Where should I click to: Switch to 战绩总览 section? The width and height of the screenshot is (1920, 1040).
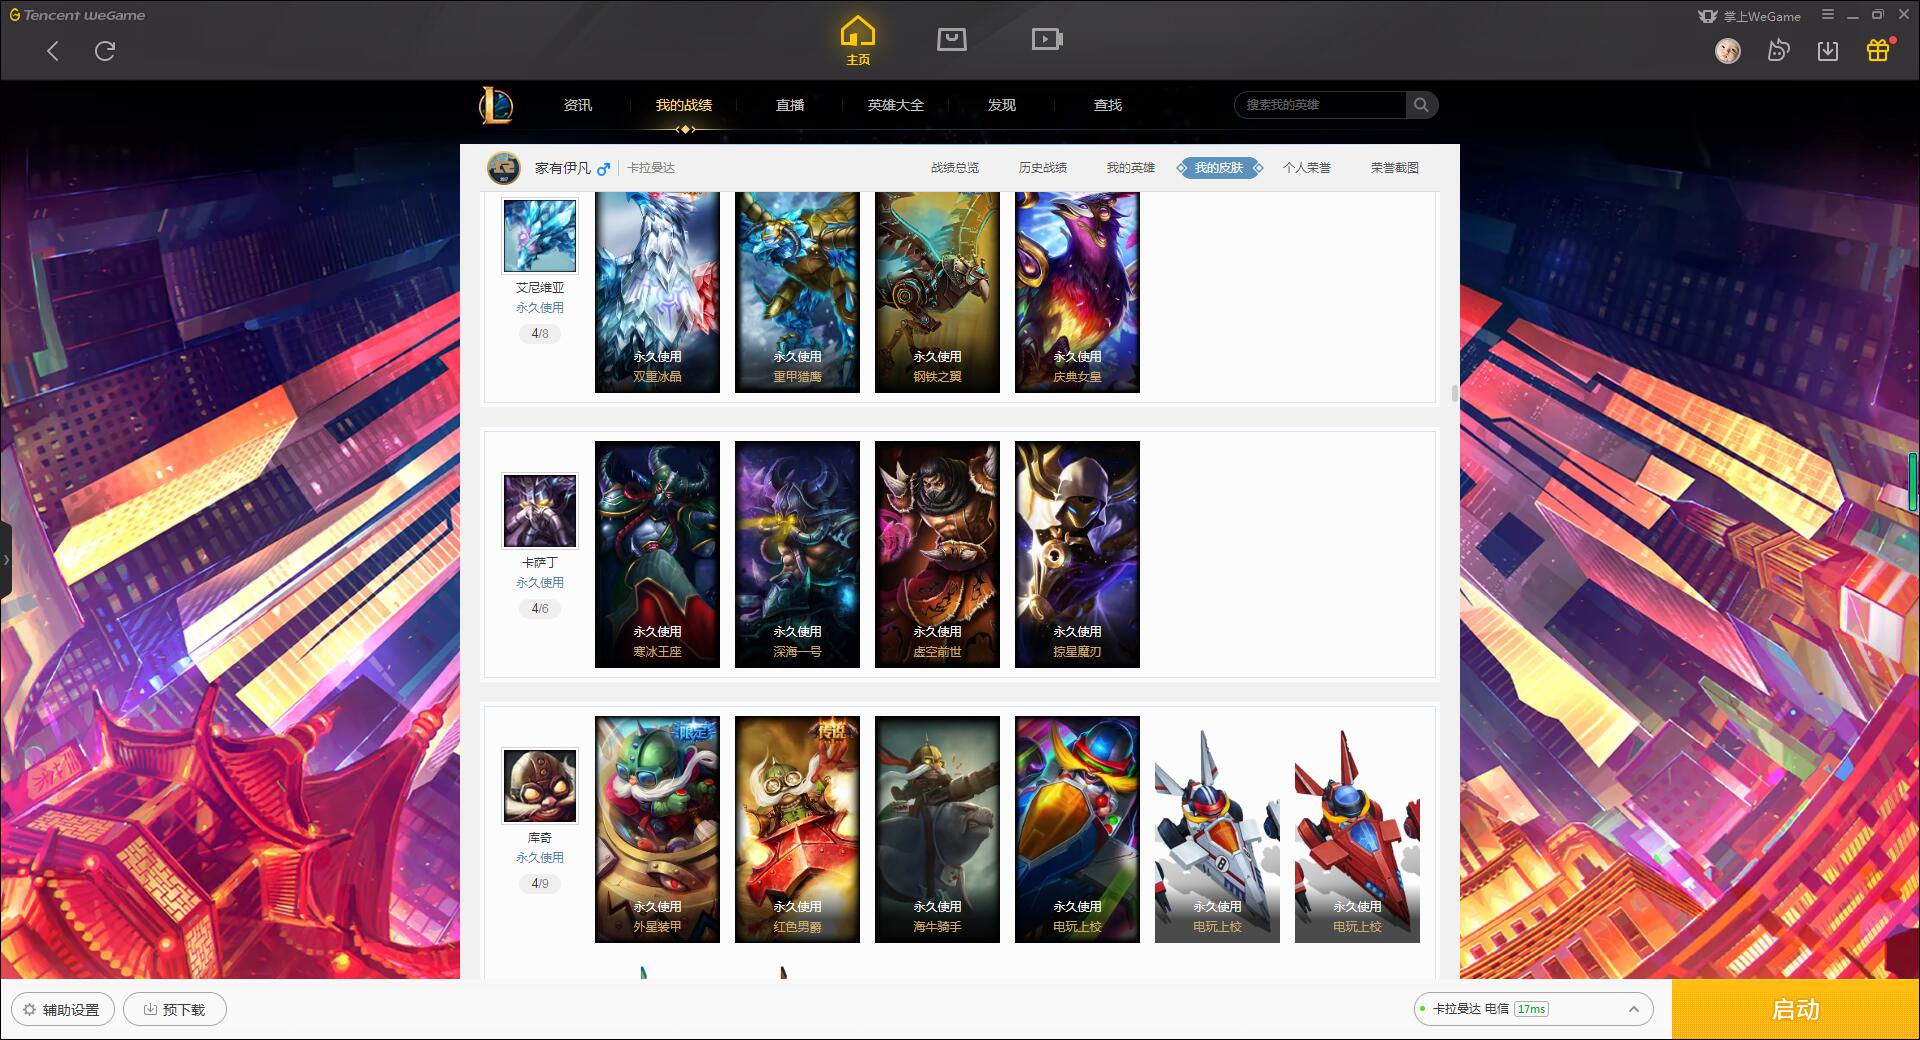[x=955, y=168]
